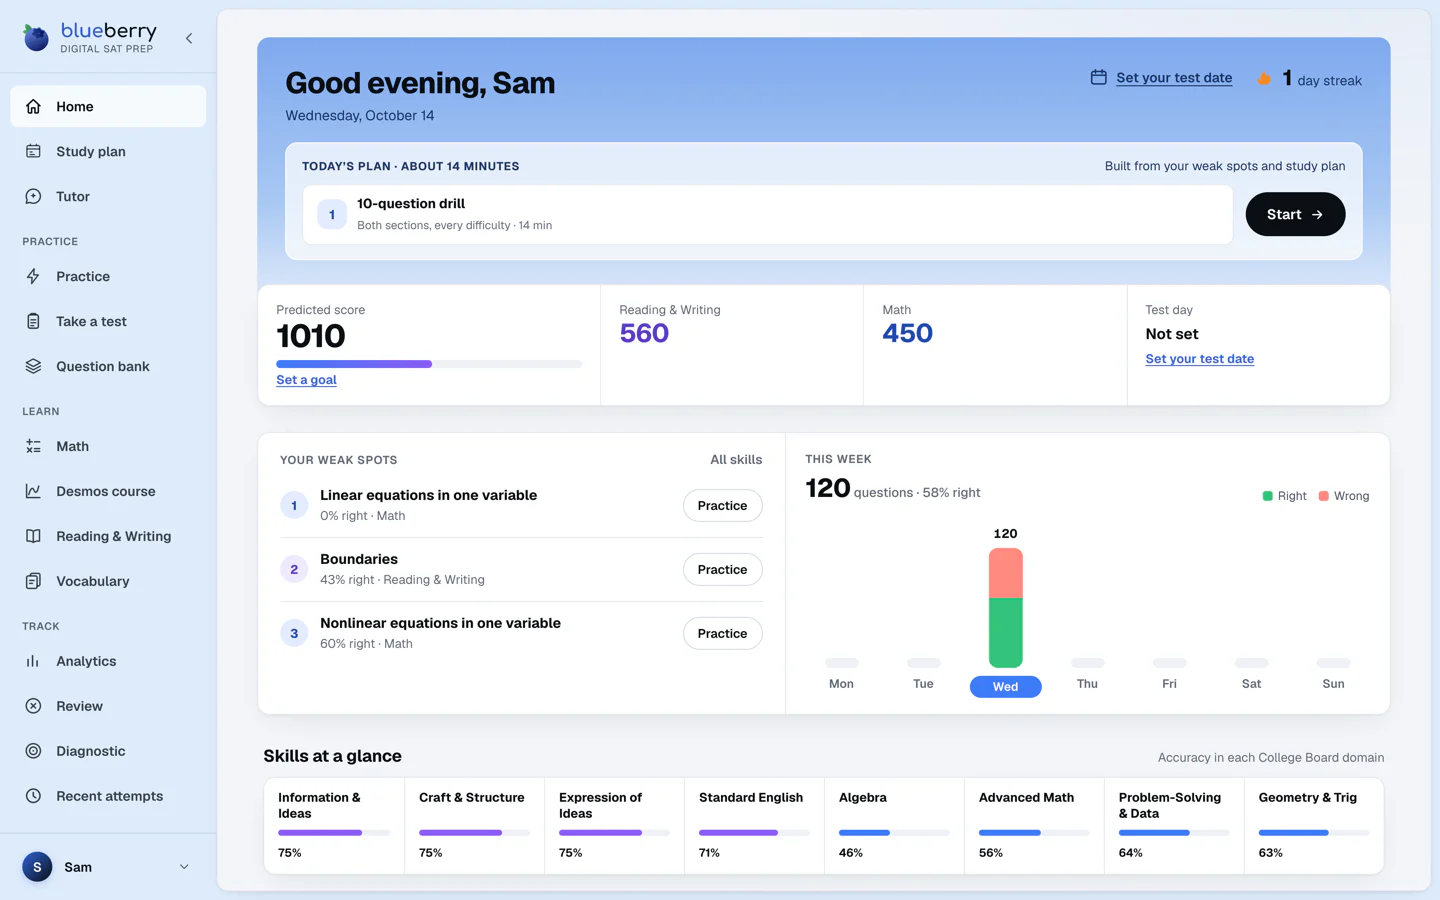Click the Practice lightning bolt icon
Viewport: 1440px width, 900px height.
(x=33, y=276)
